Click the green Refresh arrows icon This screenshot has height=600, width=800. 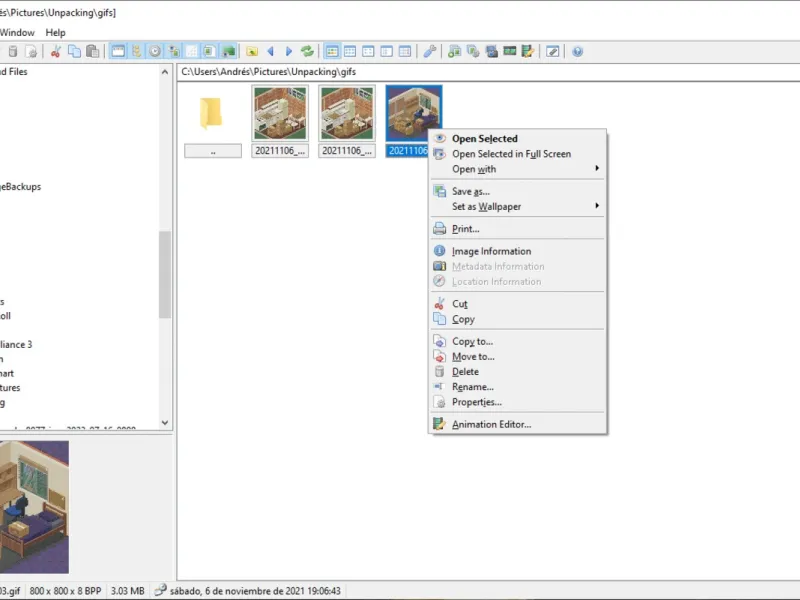point(307,52)
